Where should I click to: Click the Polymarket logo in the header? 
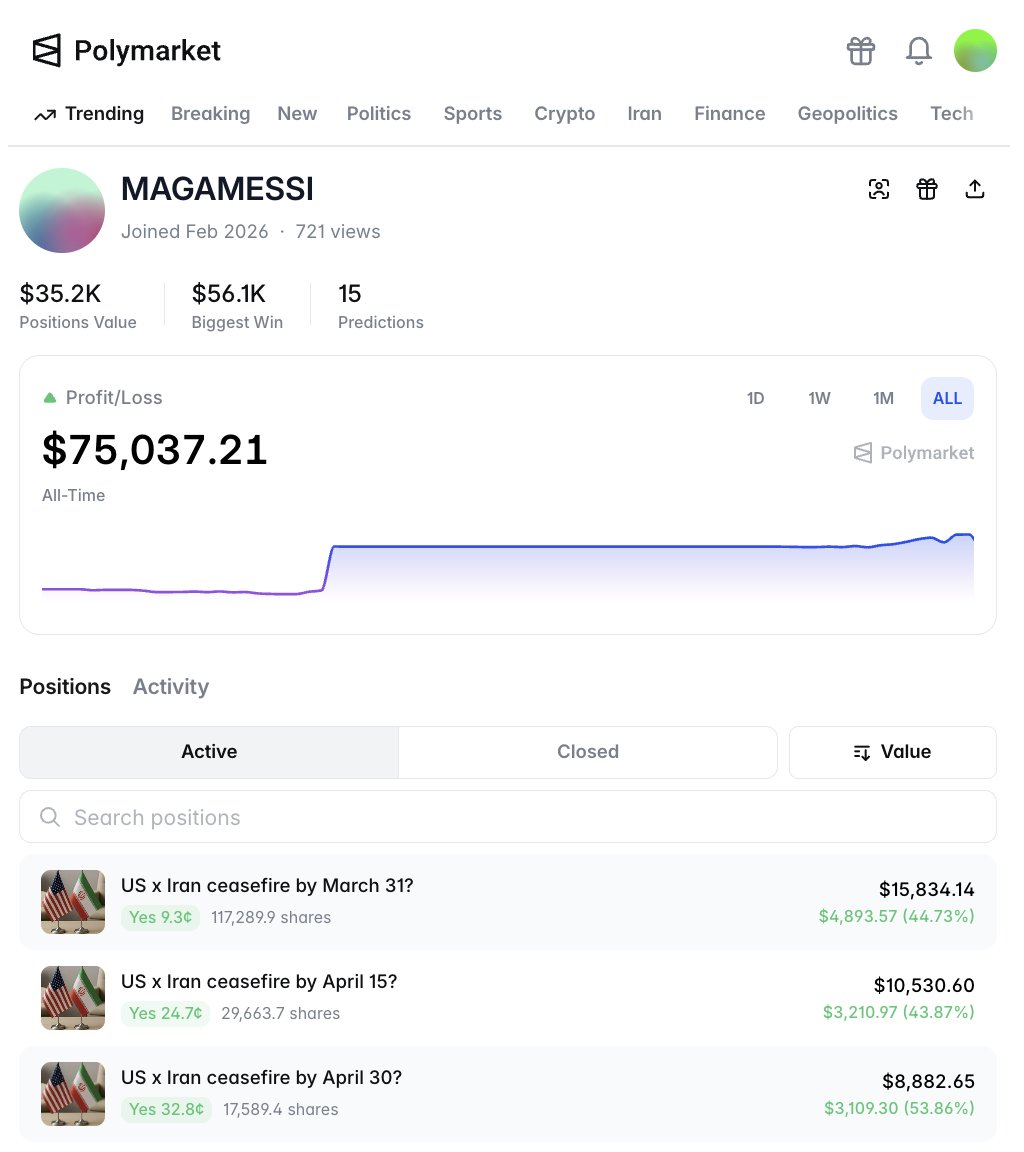[x=125, y=50]
